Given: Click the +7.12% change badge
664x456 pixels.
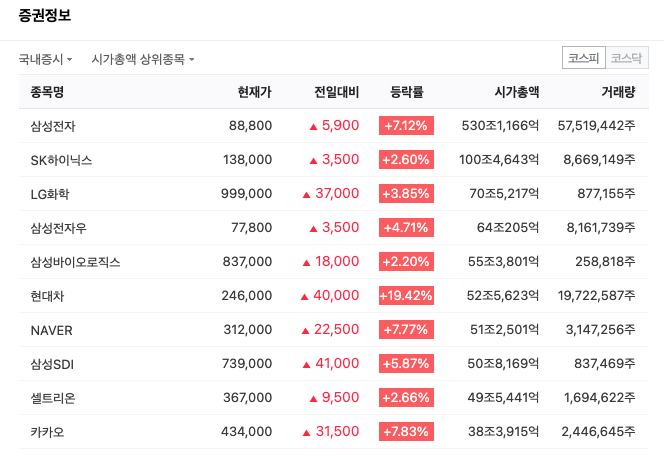Looking at the screenshot, I should click(406, 126).
